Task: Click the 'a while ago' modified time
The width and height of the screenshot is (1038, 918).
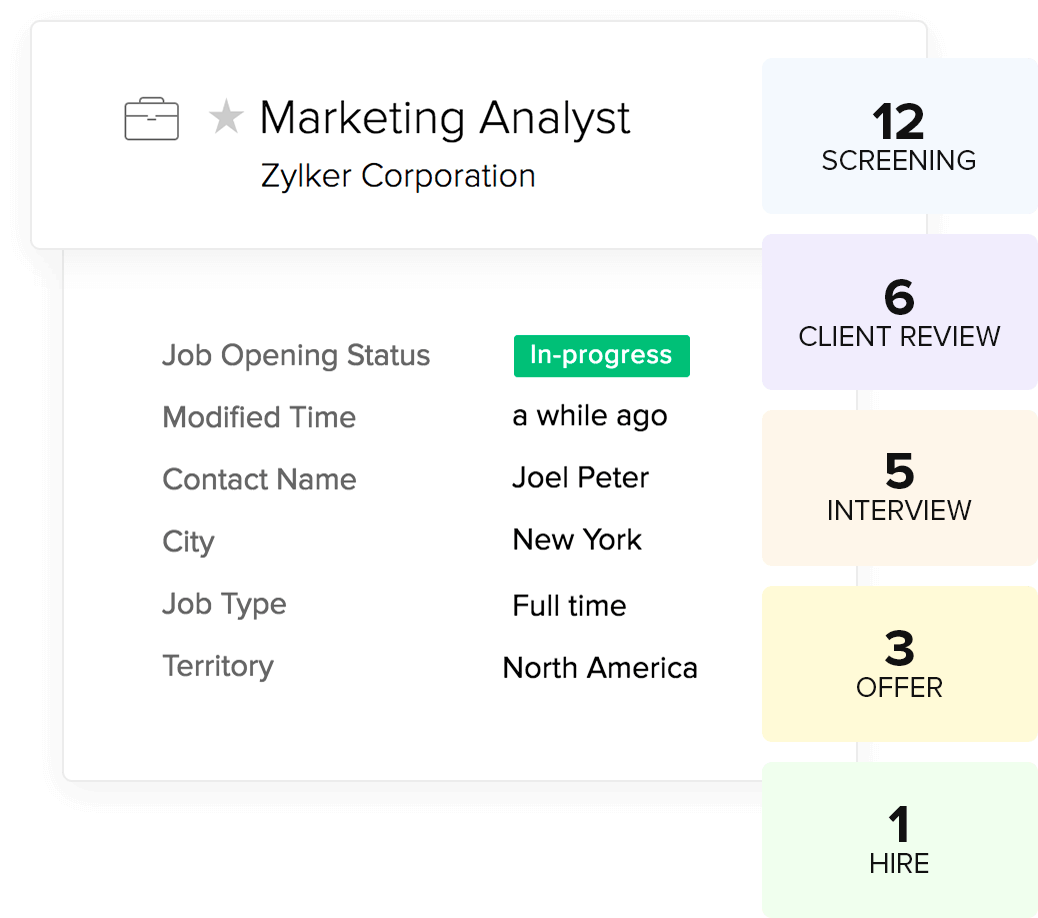Action: coord(589,416)
